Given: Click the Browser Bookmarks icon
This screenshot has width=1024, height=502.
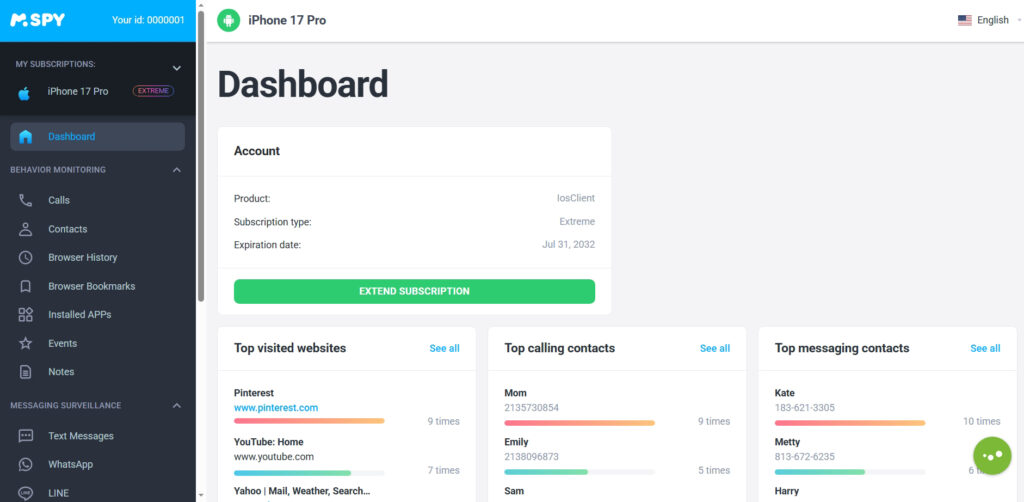Looking at the screenshot, I should [x=26, y=286].
